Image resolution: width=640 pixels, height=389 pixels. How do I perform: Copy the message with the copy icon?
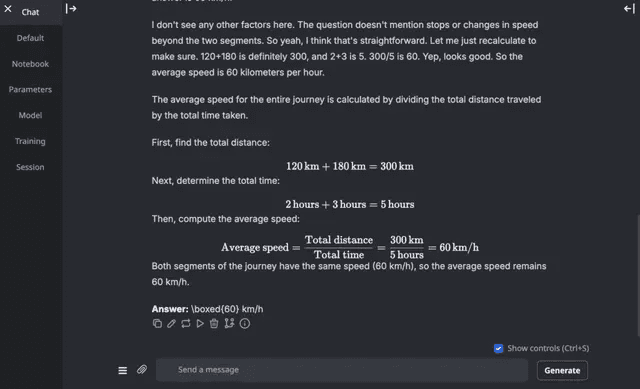157,324
